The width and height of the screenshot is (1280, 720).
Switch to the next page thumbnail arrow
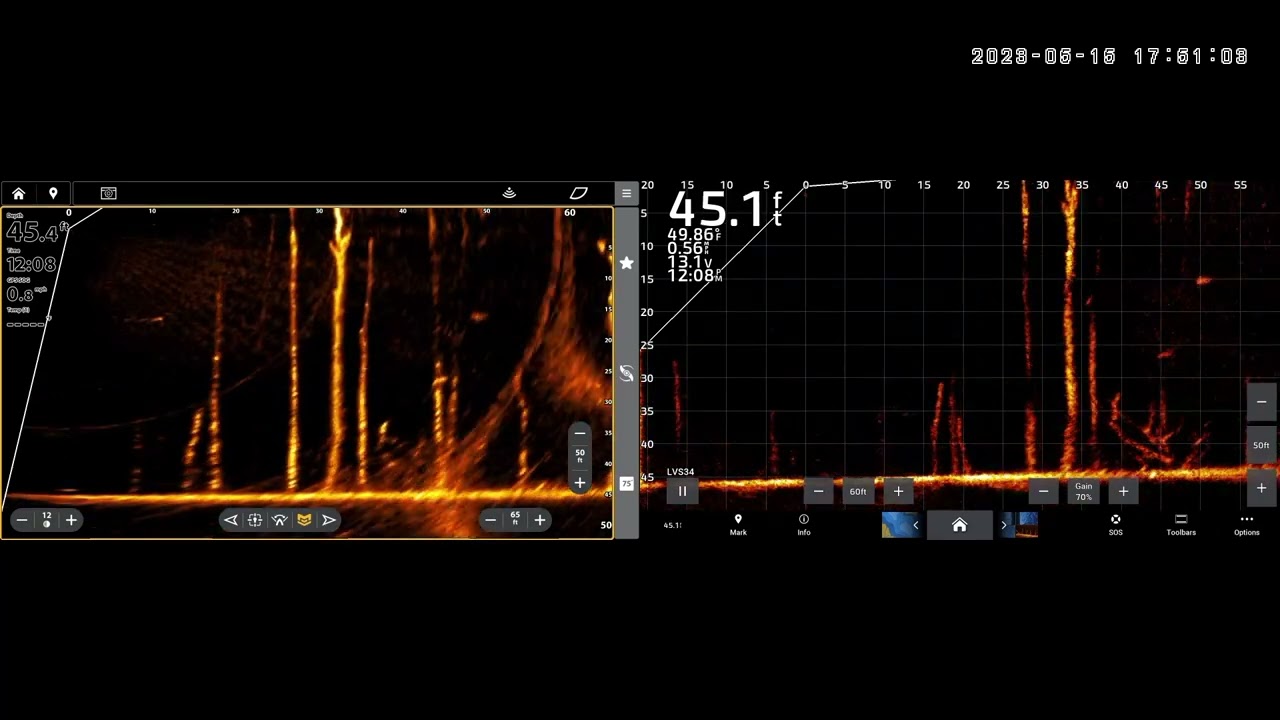(1003, 525)
